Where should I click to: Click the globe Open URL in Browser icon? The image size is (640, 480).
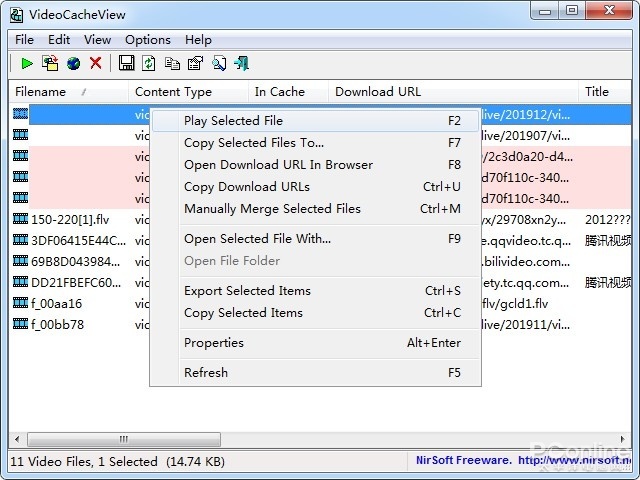click(x=73, y=64)
